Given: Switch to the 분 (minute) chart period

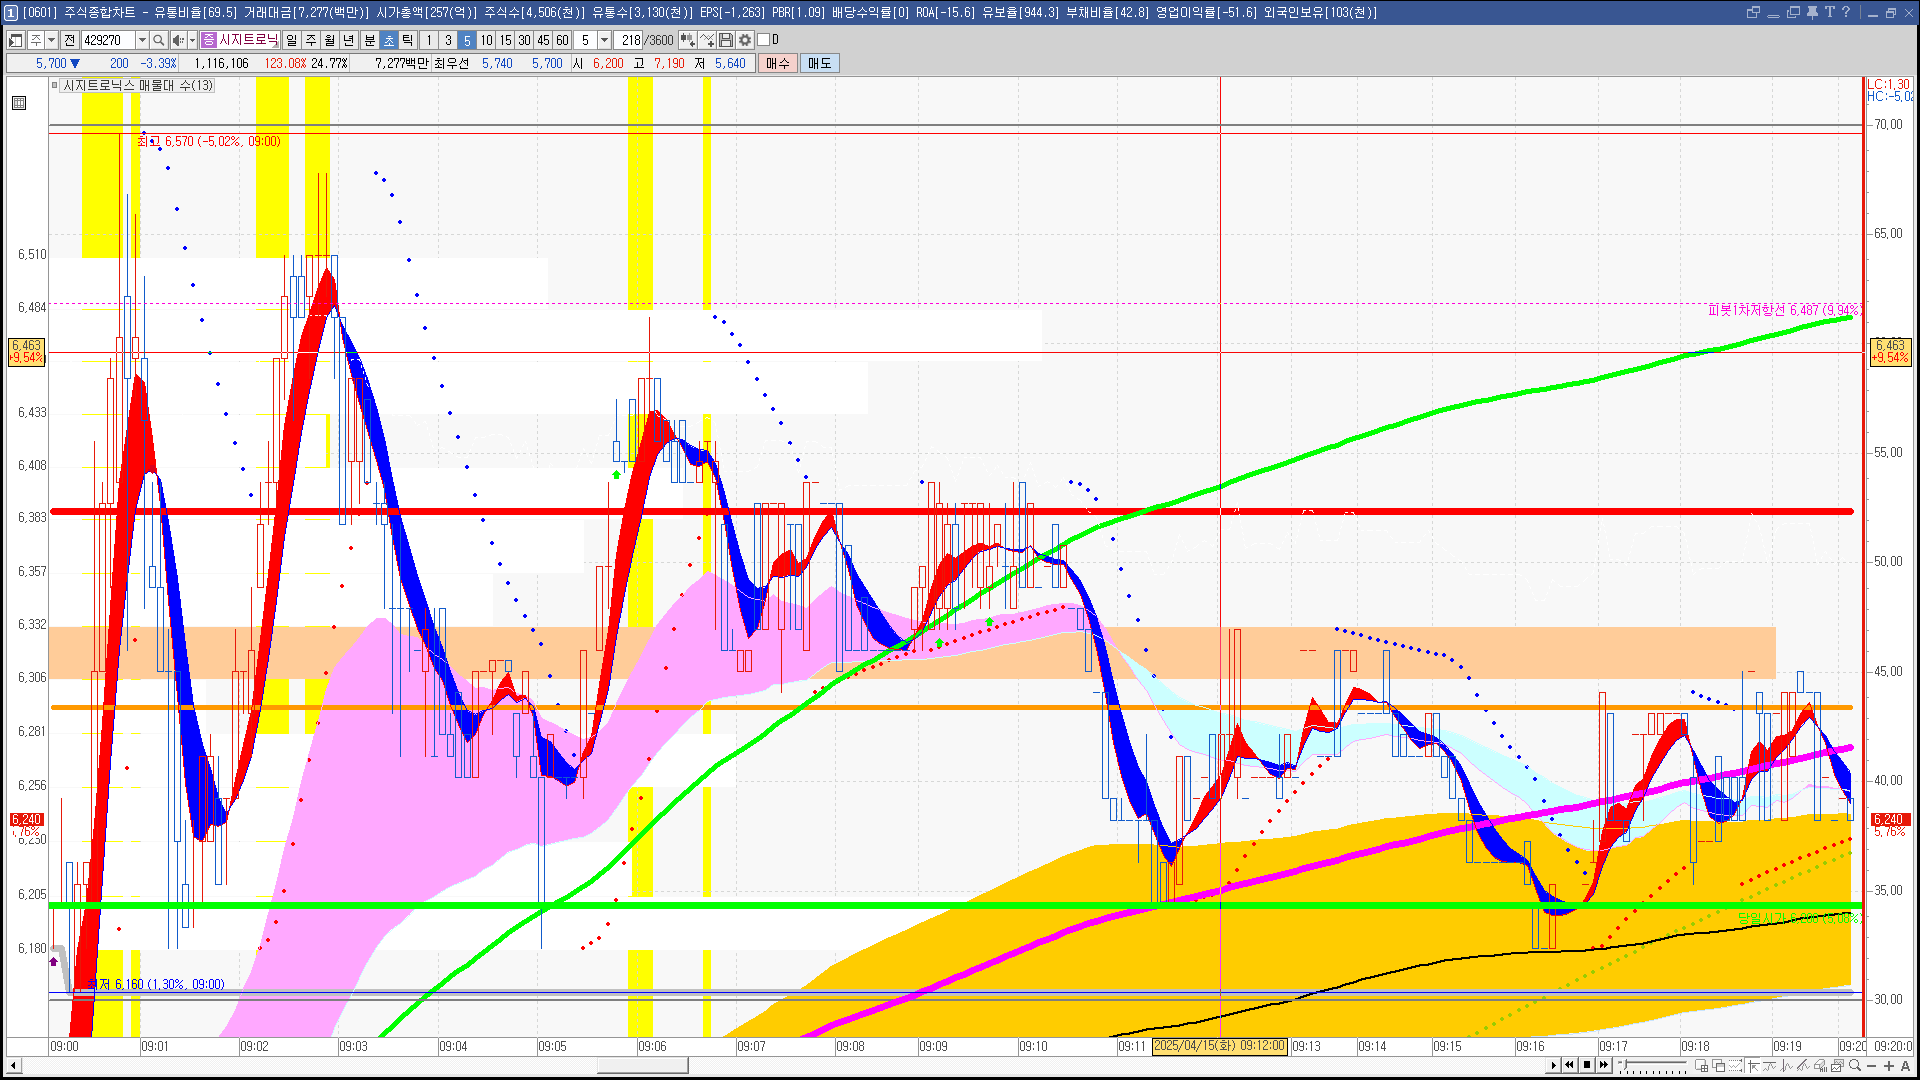Looking at the screenshot, I should tap(369, 40).
